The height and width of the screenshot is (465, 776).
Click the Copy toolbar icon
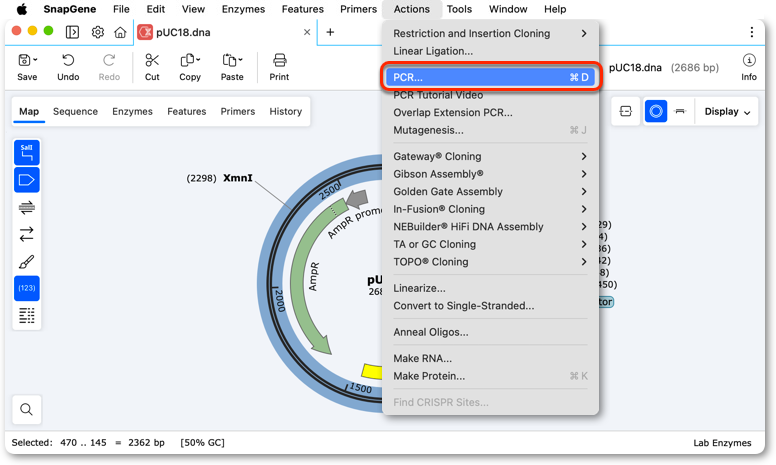[187, 60]
